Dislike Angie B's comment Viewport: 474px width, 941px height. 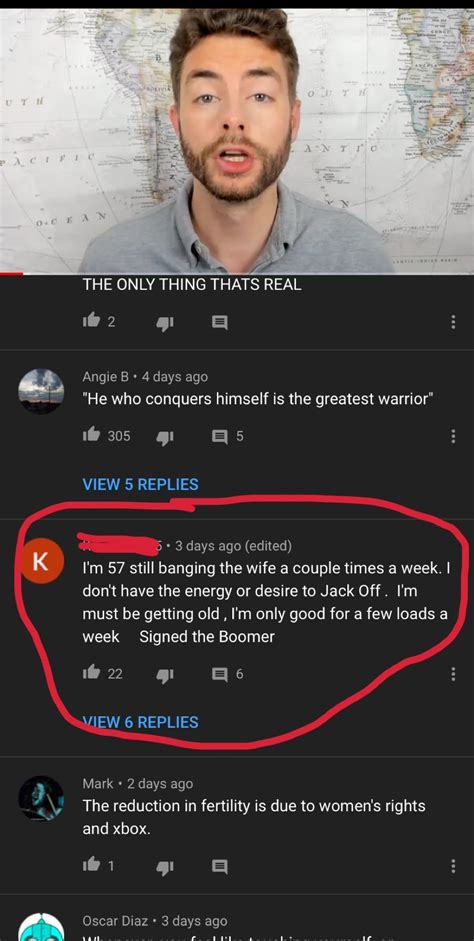tap(164, 437)
